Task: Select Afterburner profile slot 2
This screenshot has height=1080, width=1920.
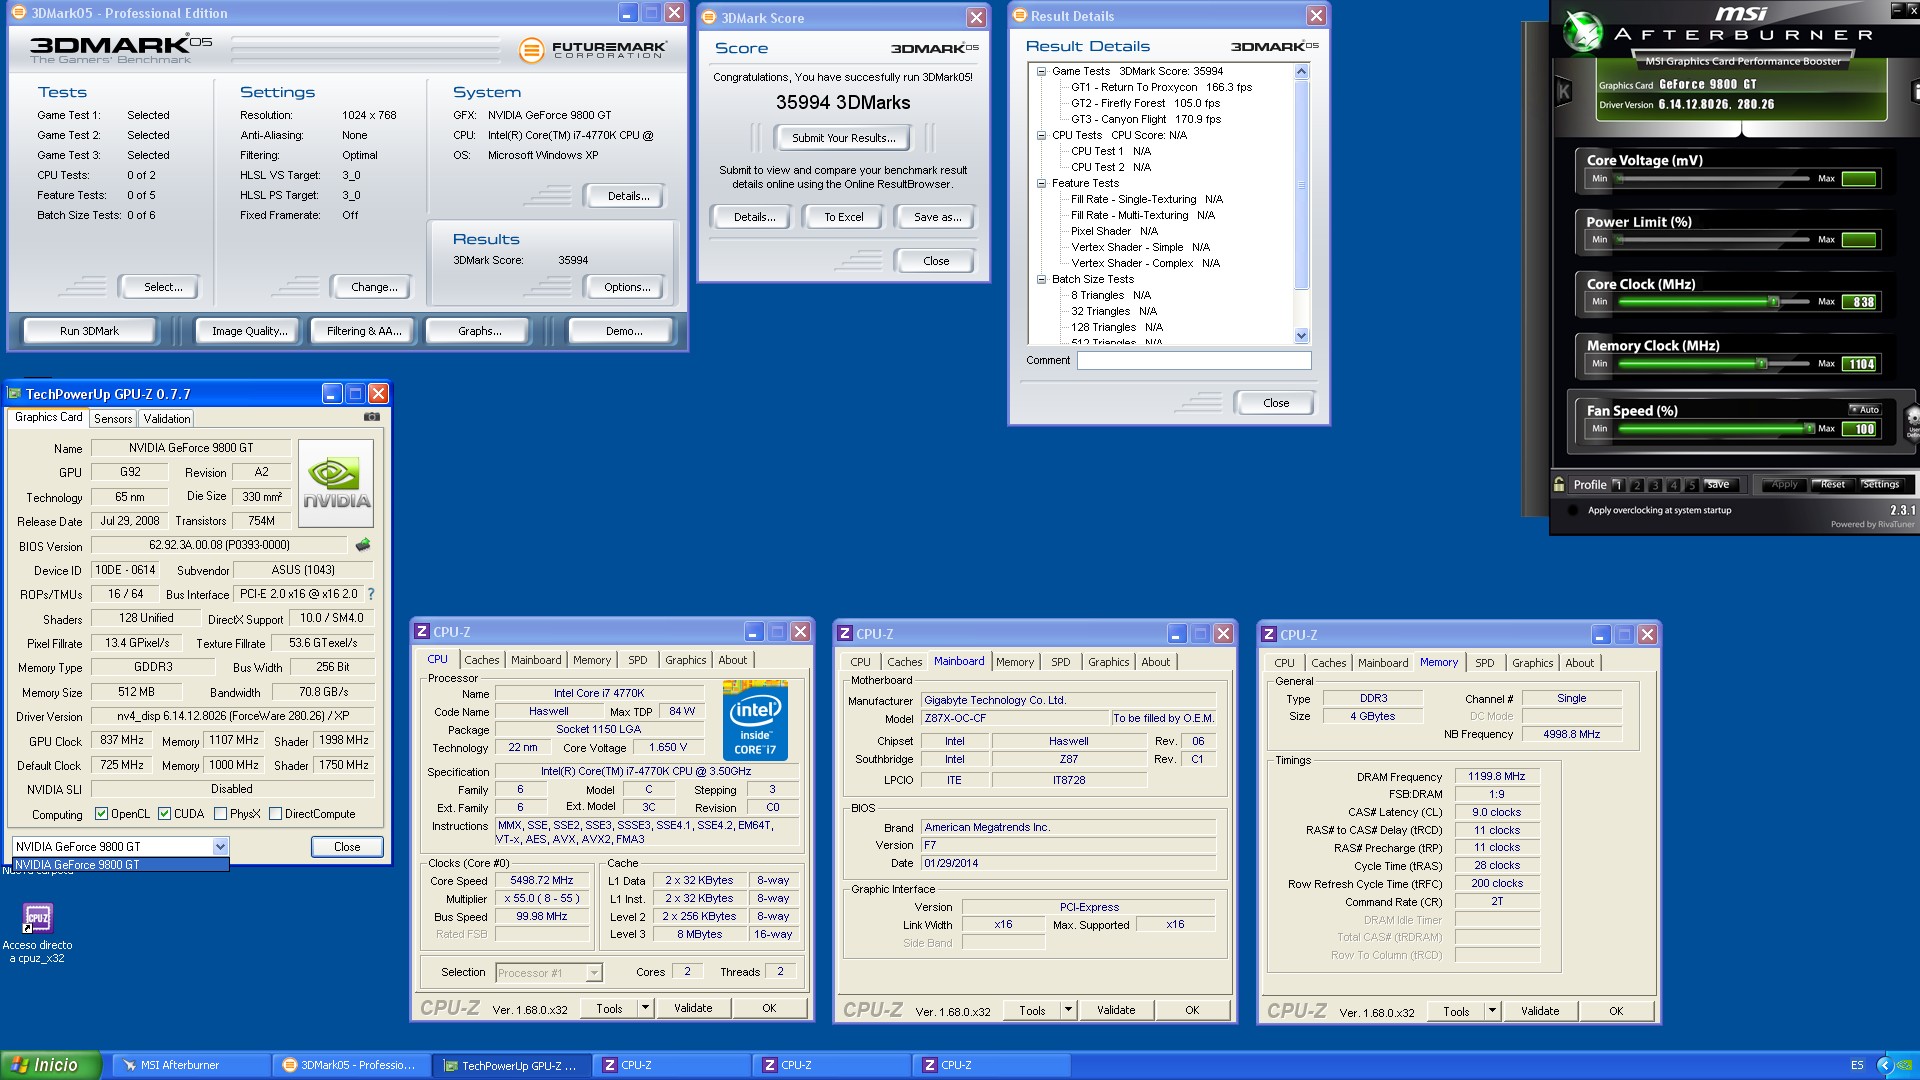Action: coord(1637,485)
